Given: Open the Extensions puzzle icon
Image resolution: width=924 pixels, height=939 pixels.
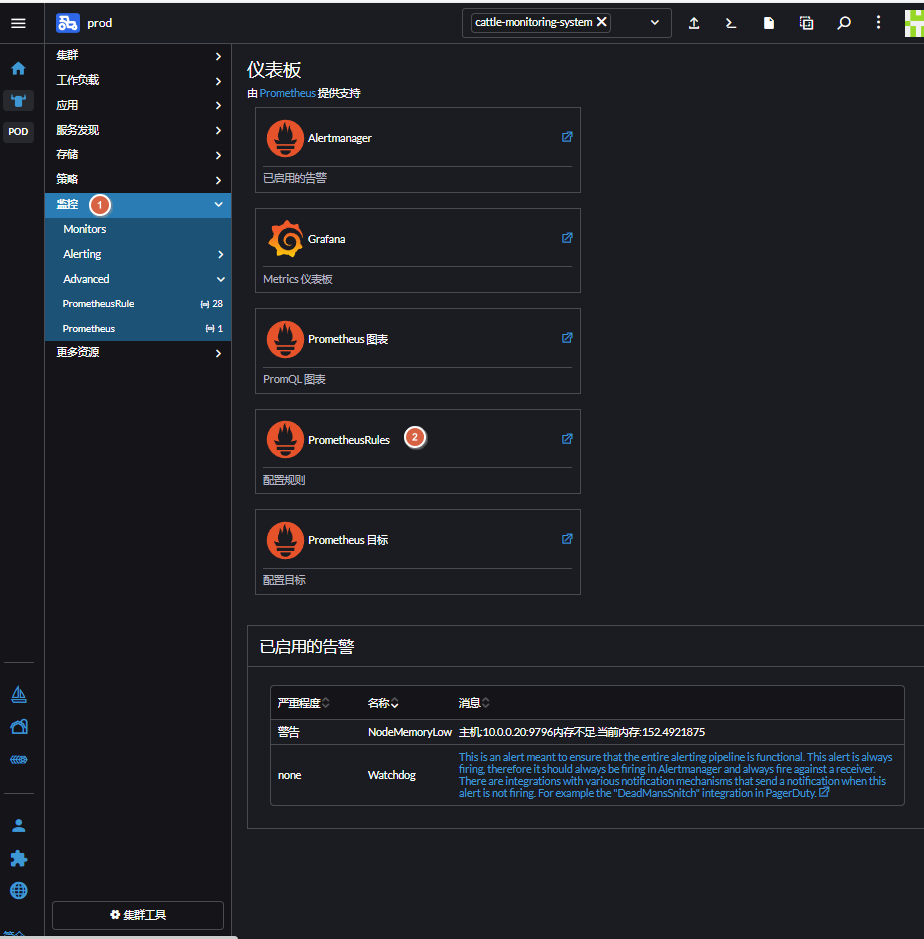Looking at the screenshot, I should point(19,858).
